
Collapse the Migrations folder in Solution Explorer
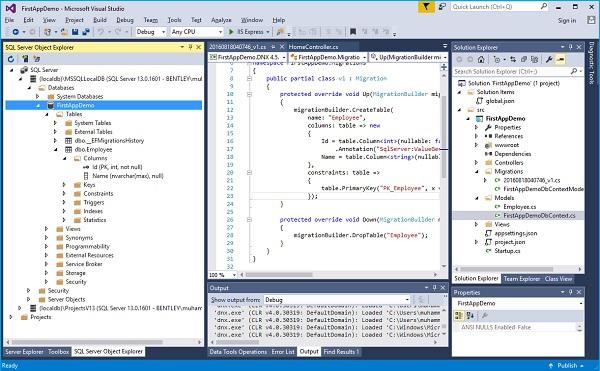pos(476,171)
